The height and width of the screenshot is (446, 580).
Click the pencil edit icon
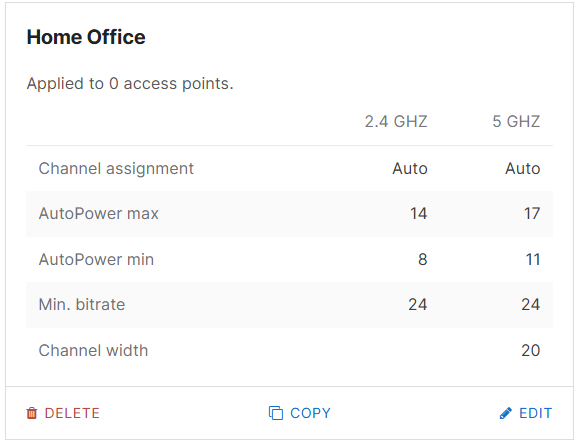click(506, 413)
